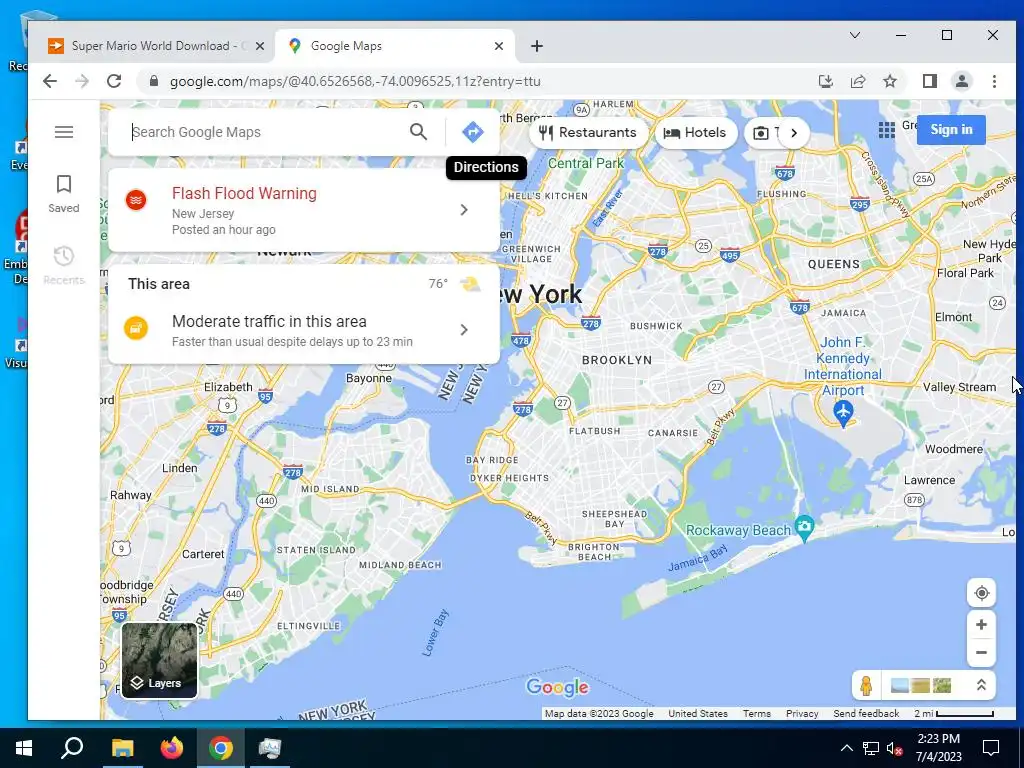
Task: Click the address bar URL
Action: pos(355,81)
